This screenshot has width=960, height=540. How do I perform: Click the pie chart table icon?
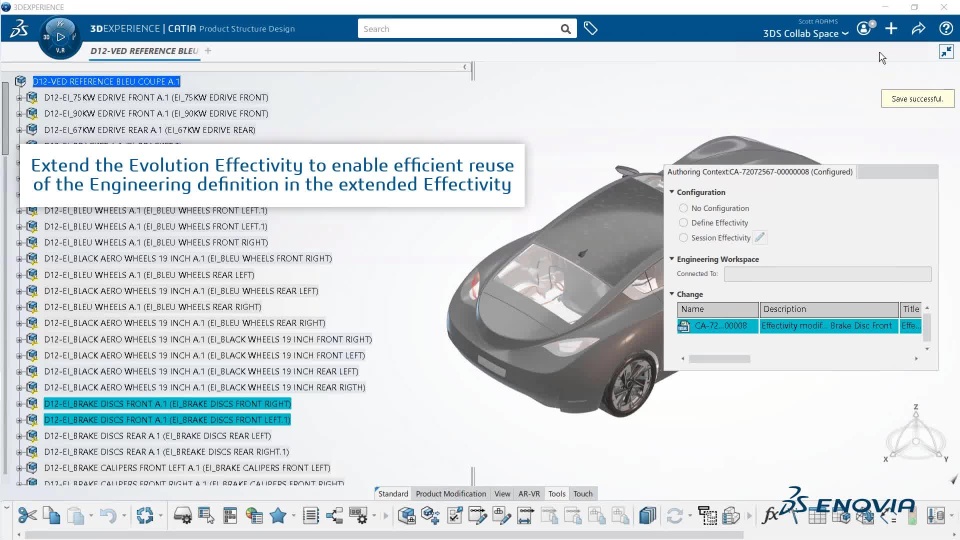pyautogui.click(x=254, y=516)
